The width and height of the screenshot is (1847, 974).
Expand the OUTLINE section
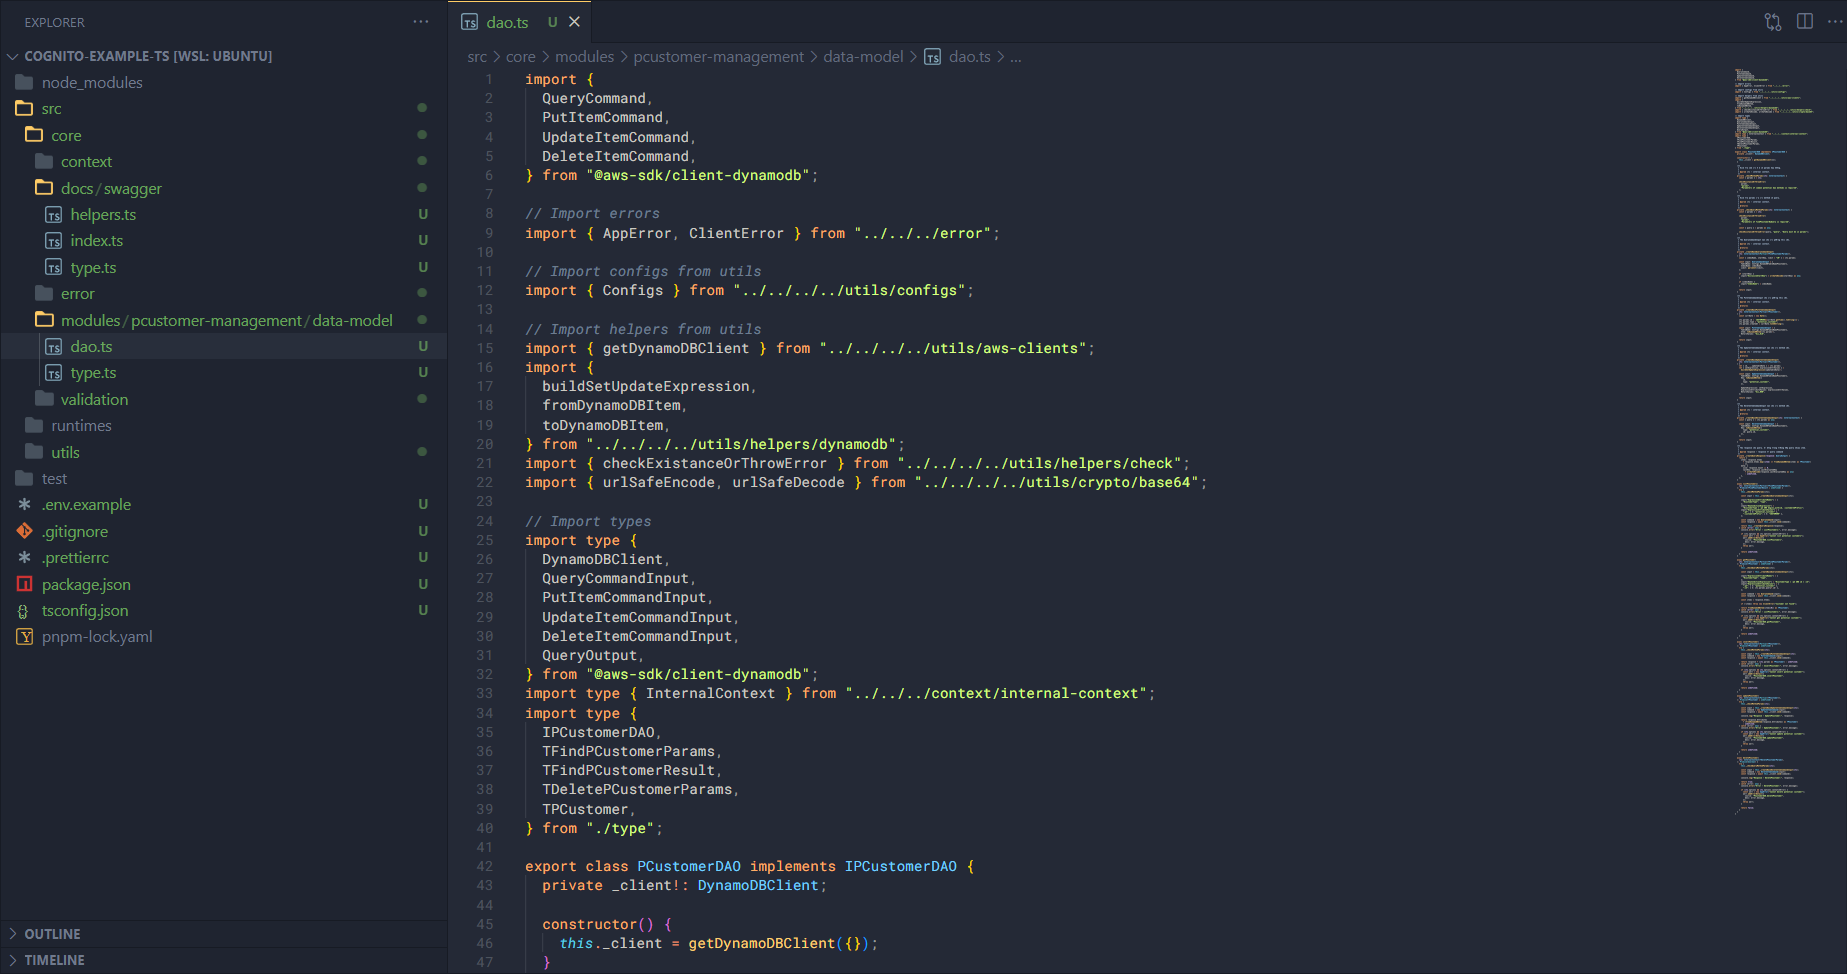[52, 934]
